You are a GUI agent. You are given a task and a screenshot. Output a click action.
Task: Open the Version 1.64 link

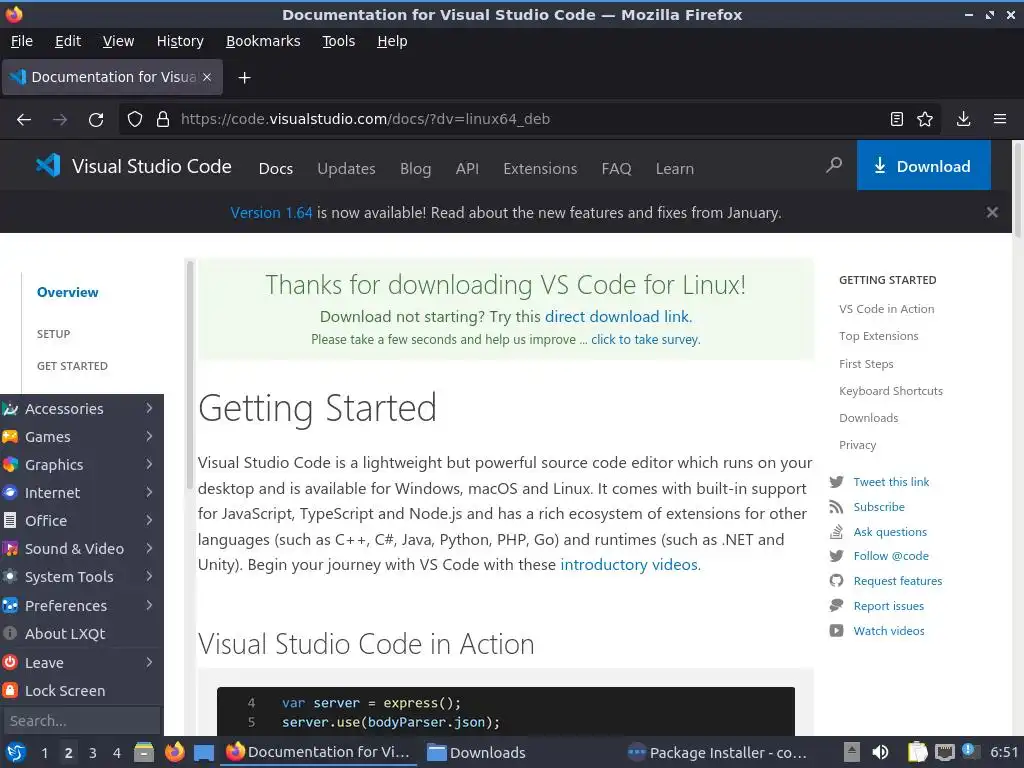[271, 213]
